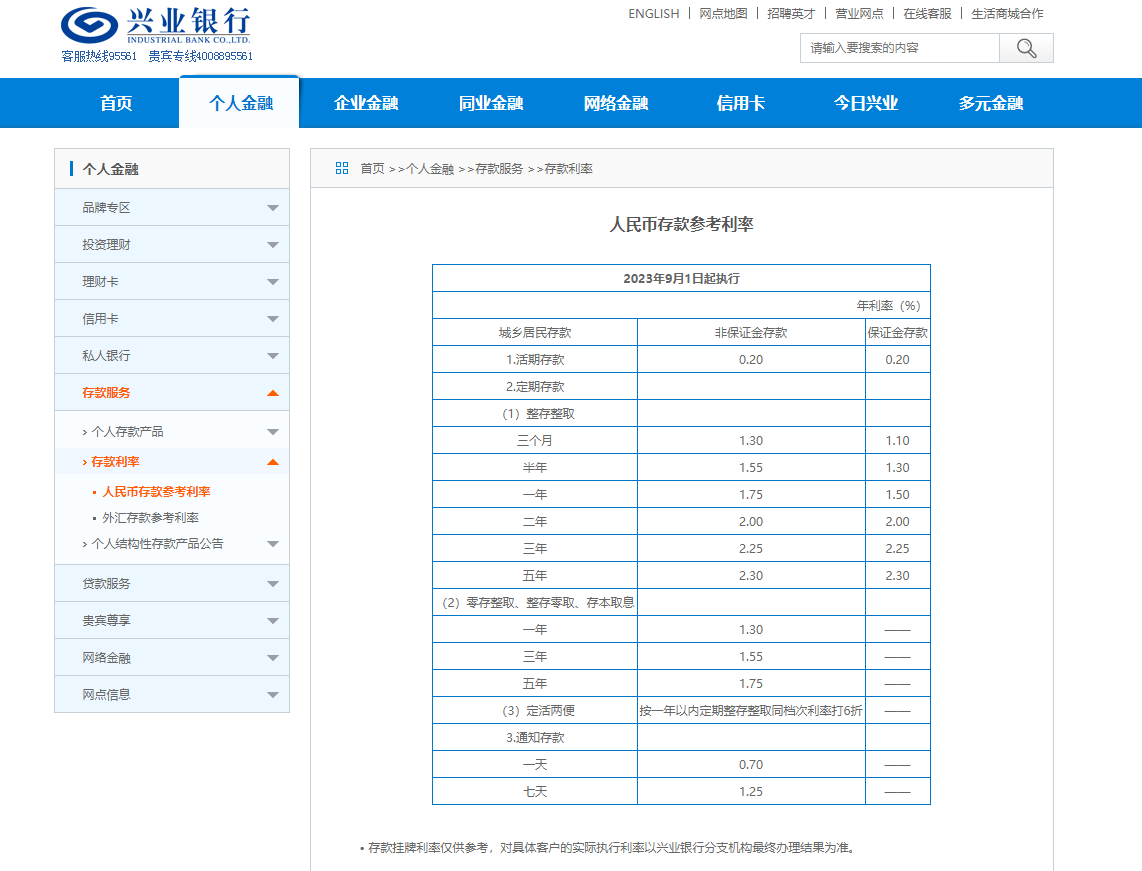Expand the 品牌专区 sidebar section
This screenshot has height=871, width=1142.
[273, 208]
